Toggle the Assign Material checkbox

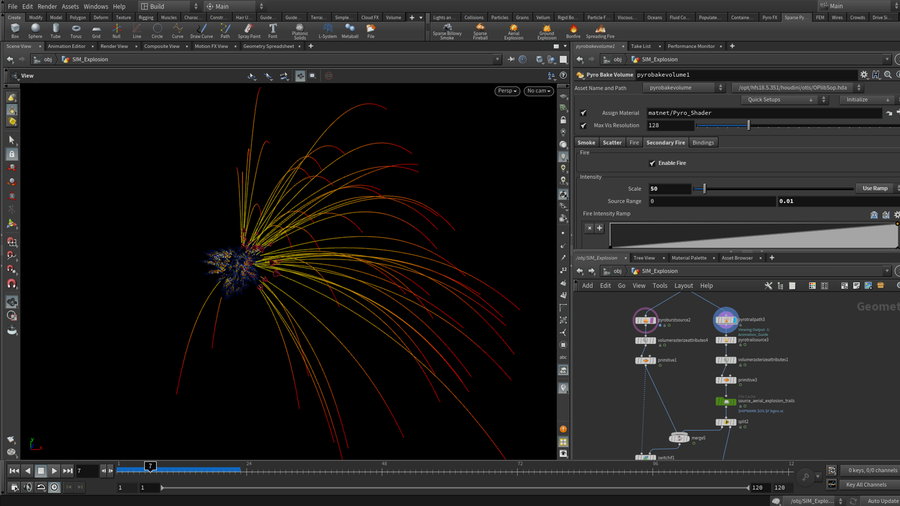click(x=583, y=113)
